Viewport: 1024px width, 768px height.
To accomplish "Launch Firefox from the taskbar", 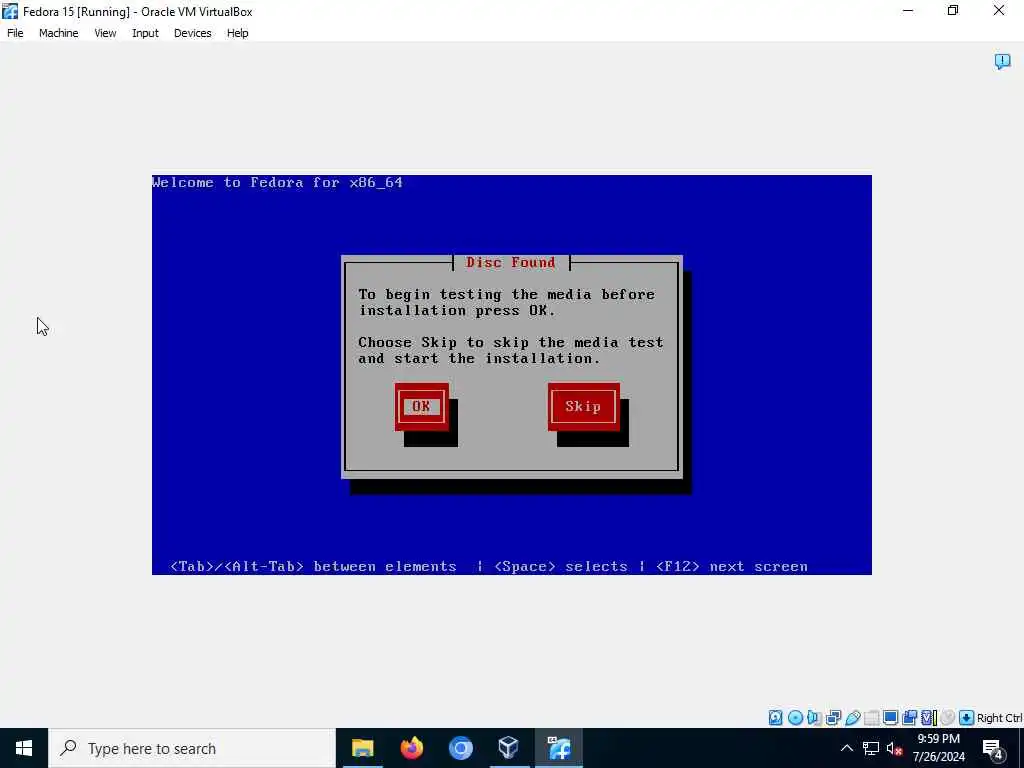I will 411,748.
